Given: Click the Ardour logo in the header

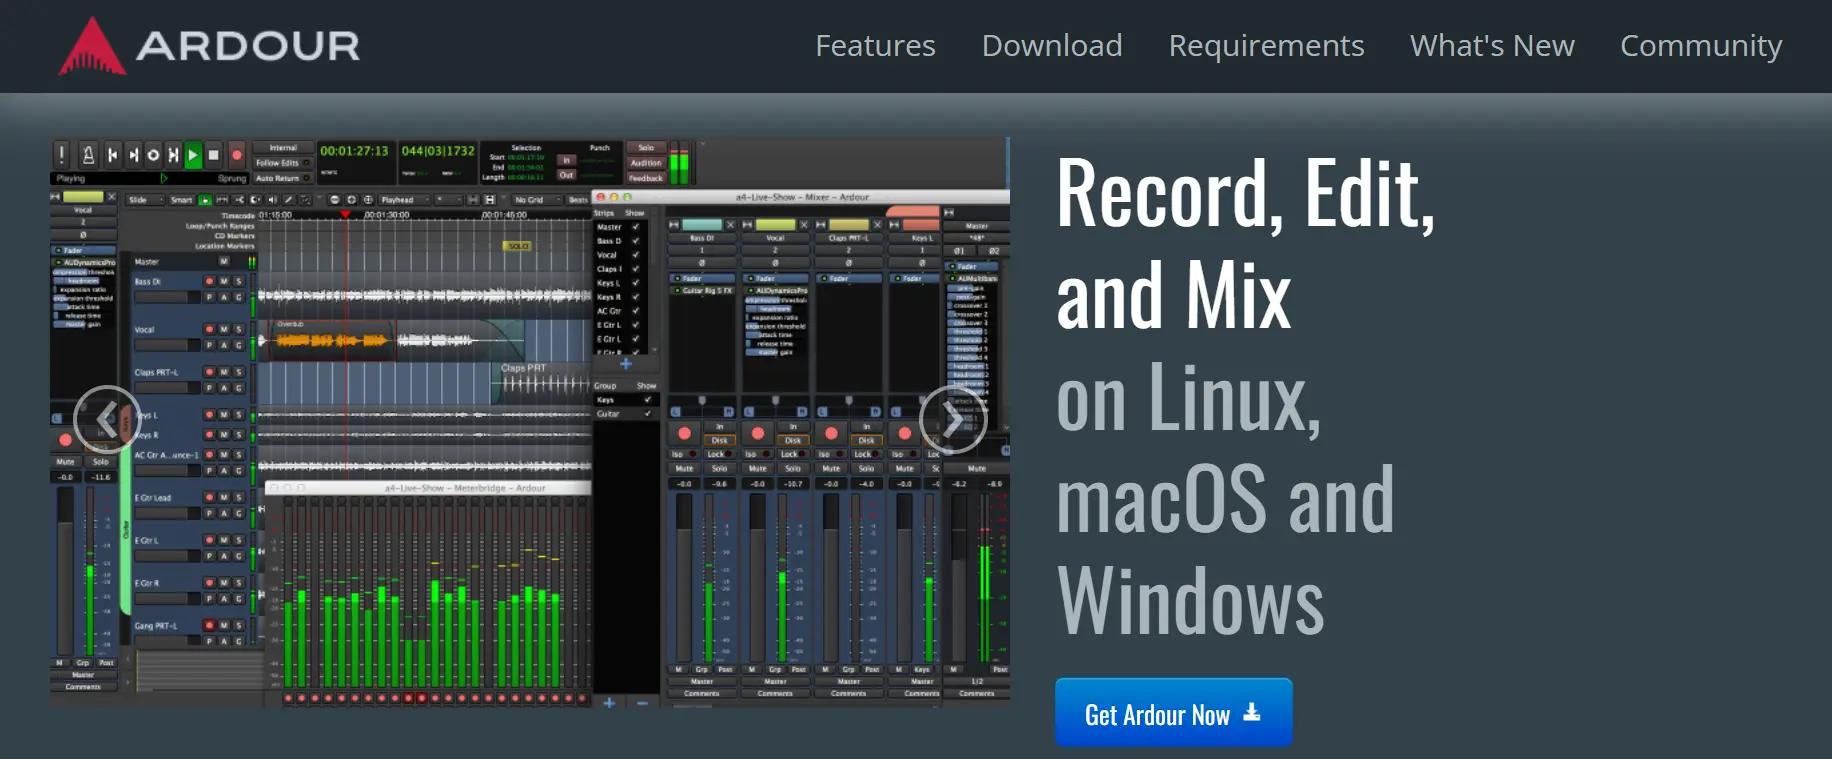Looking at the screenshot, I should click(x=209, y=46).
